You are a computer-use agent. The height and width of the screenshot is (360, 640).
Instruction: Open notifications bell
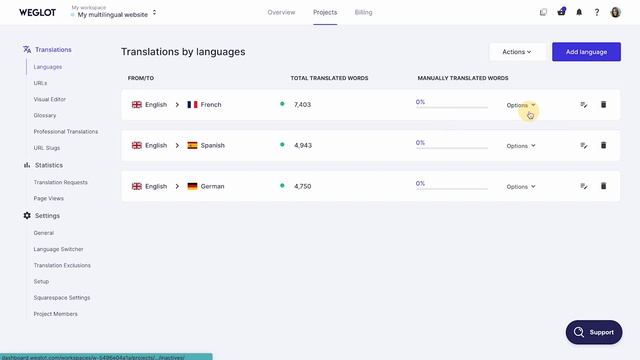[579, 12]
